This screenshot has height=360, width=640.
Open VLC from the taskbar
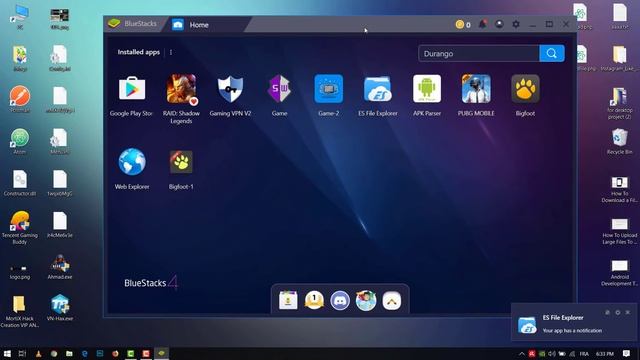(38, 354)
